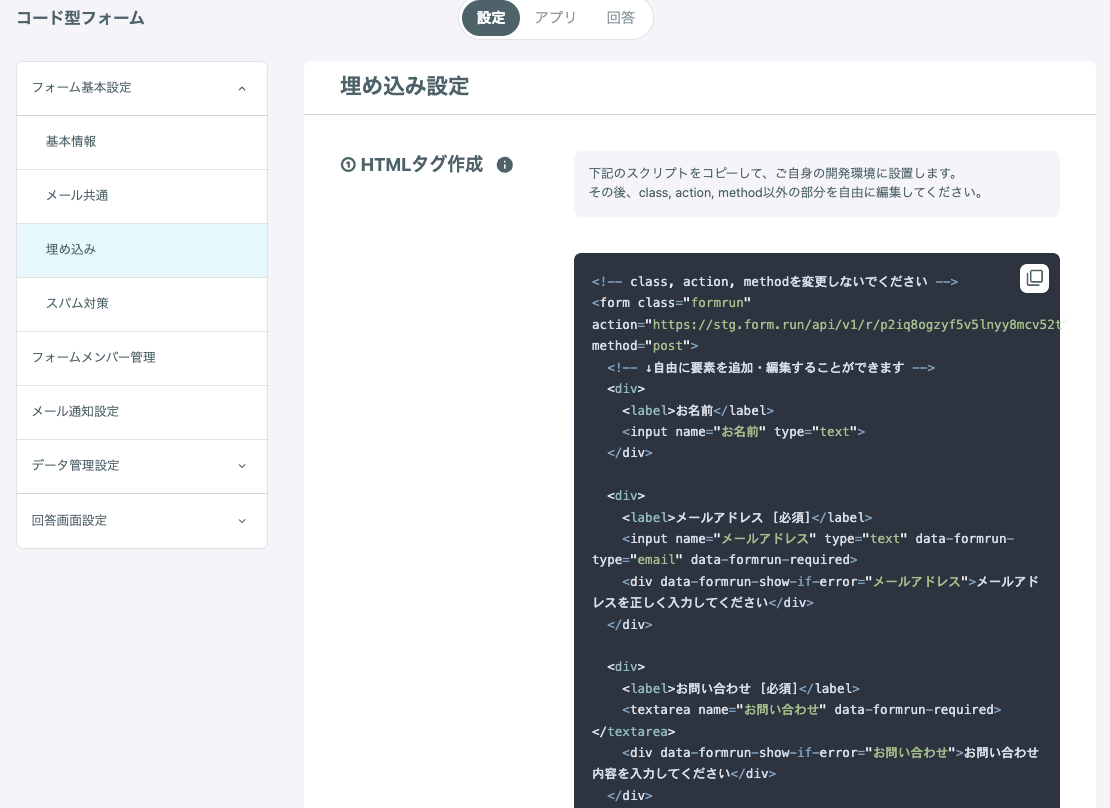Open the info tooltip beside HTMLタグ作成

tap(505, 165)
